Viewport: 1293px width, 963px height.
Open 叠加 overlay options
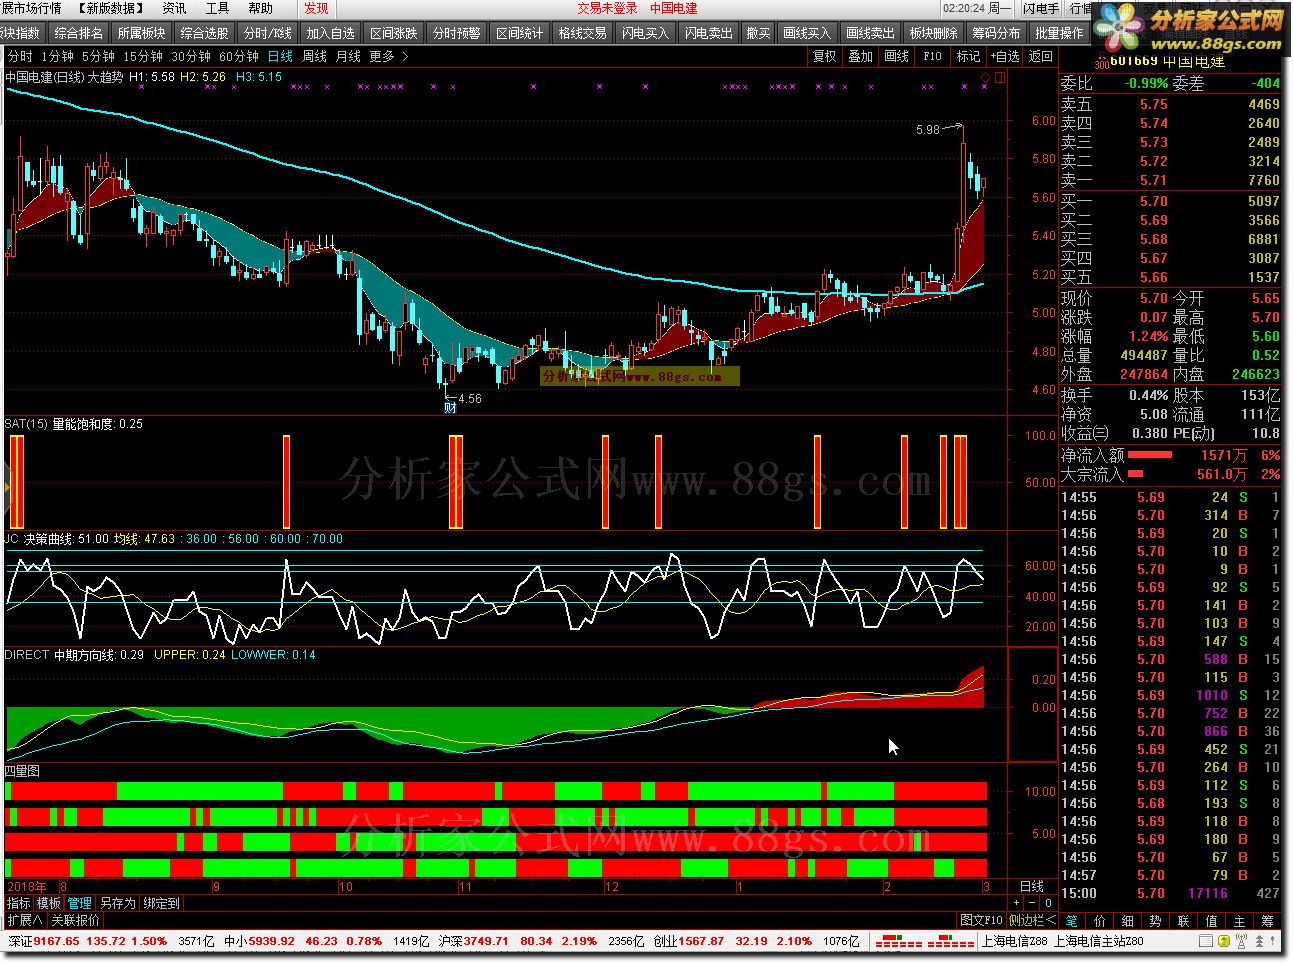(860, 56)
